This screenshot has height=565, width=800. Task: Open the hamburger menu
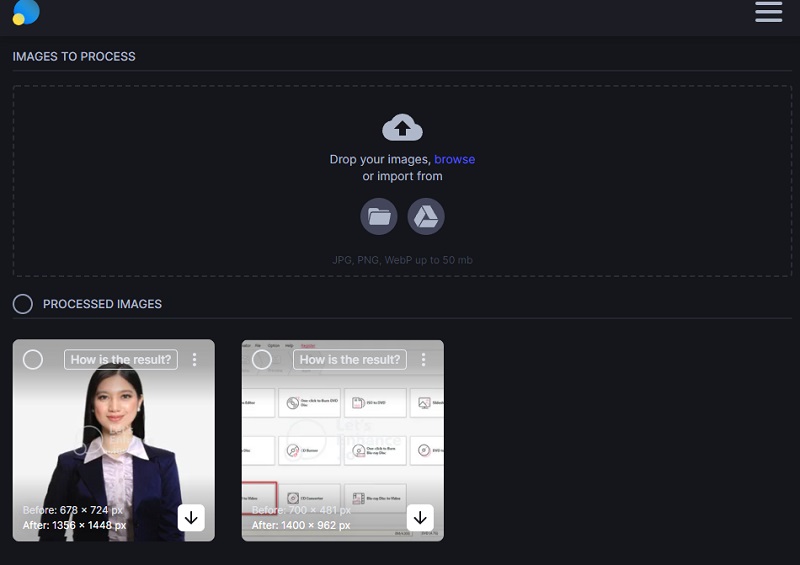768,12
